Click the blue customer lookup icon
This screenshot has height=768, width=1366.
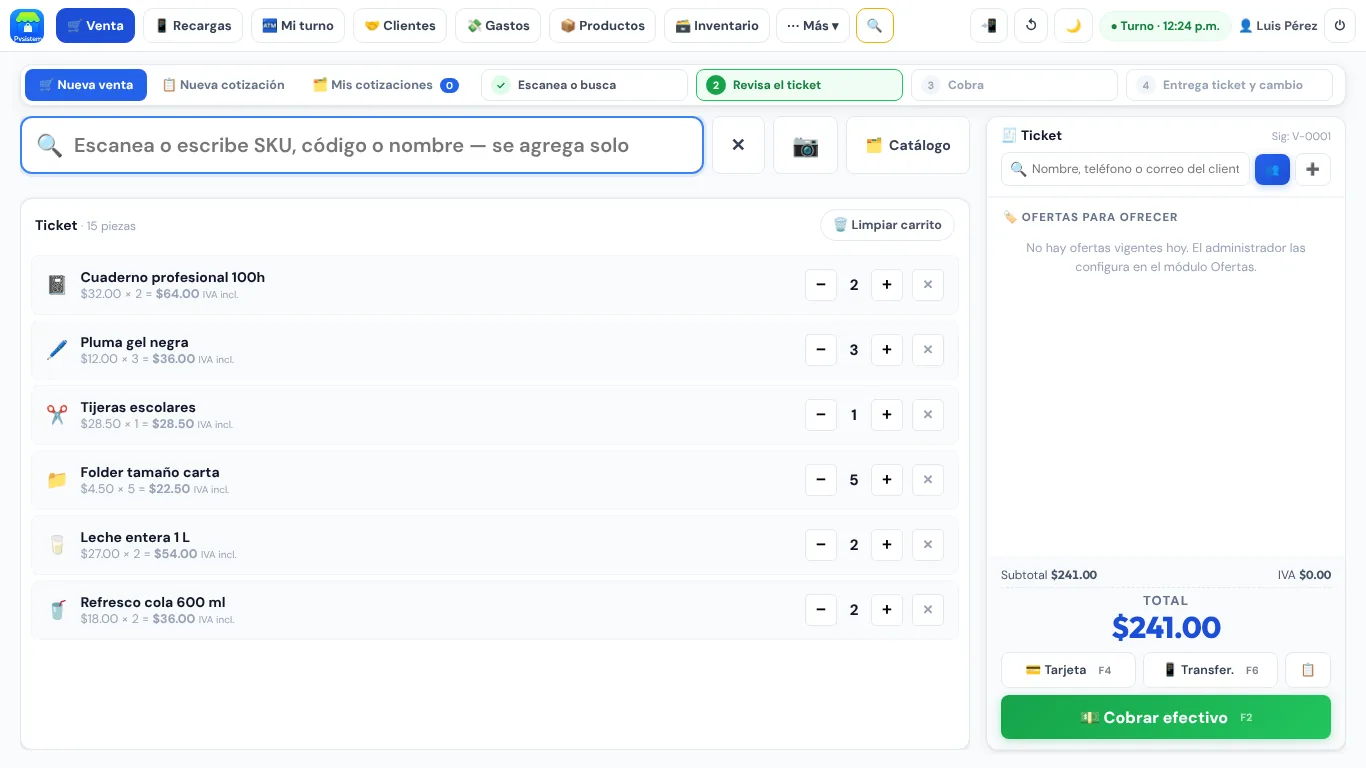1272,169
